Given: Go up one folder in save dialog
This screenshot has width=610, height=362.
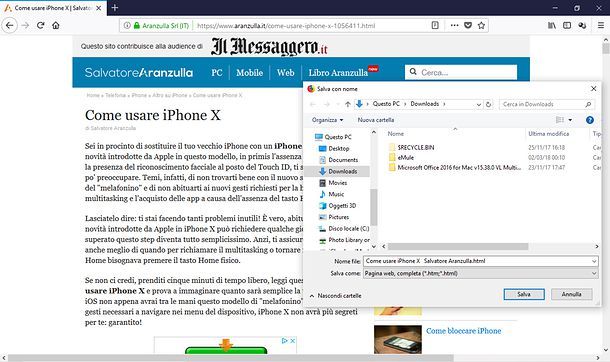Looking at the screenshot, I should point(348,104).
